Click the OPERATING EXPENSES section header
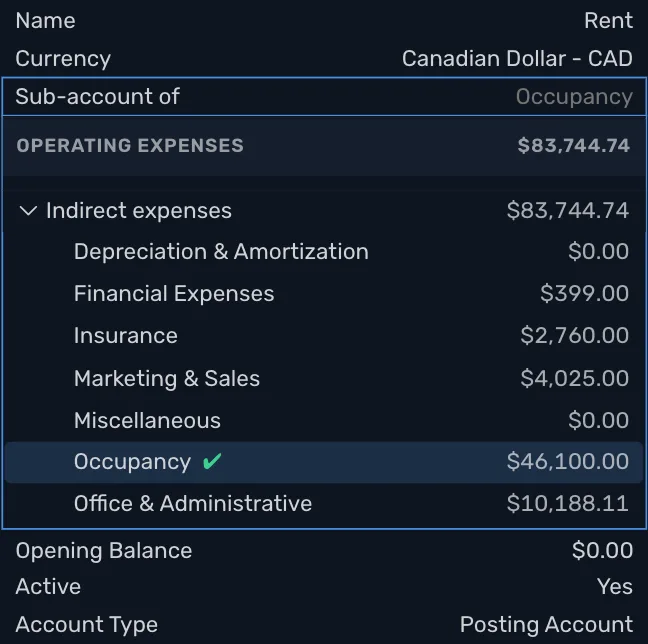Image resolution: width=648 pixels, height=644 pixels. pos(324,145)
